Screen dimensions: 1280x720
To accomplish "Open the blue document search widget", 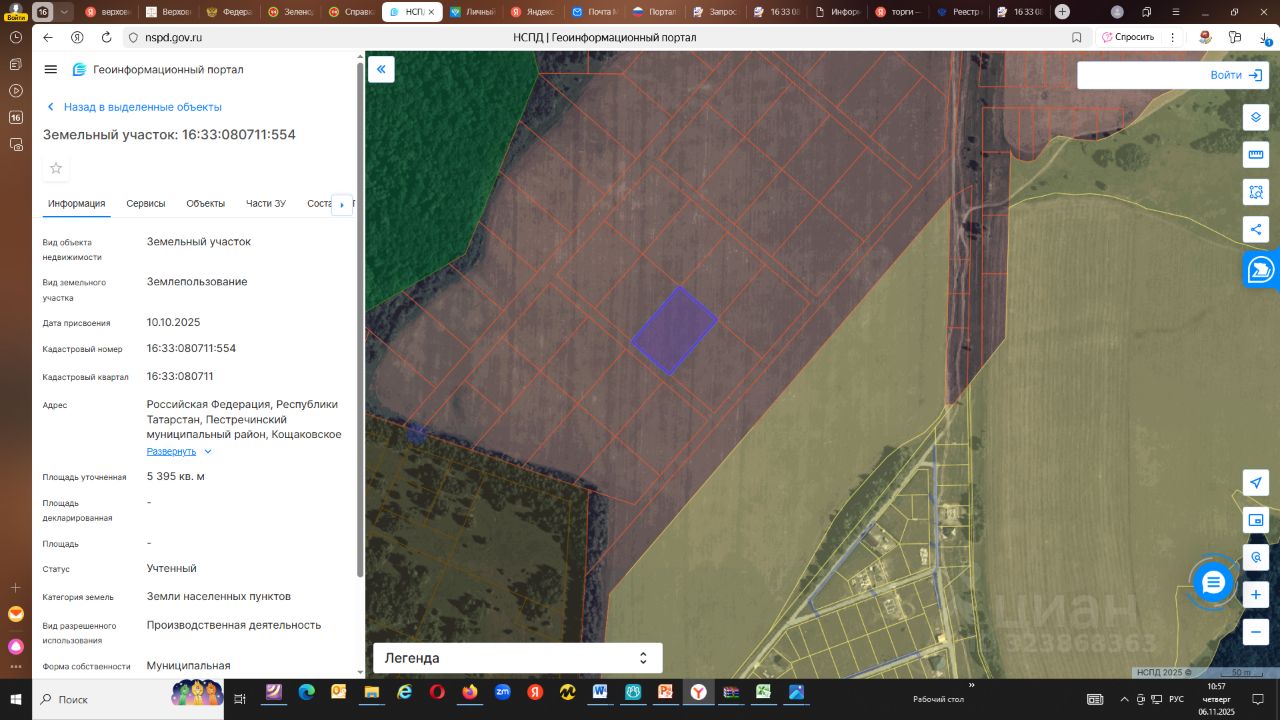I will (x=1262, y=270).
